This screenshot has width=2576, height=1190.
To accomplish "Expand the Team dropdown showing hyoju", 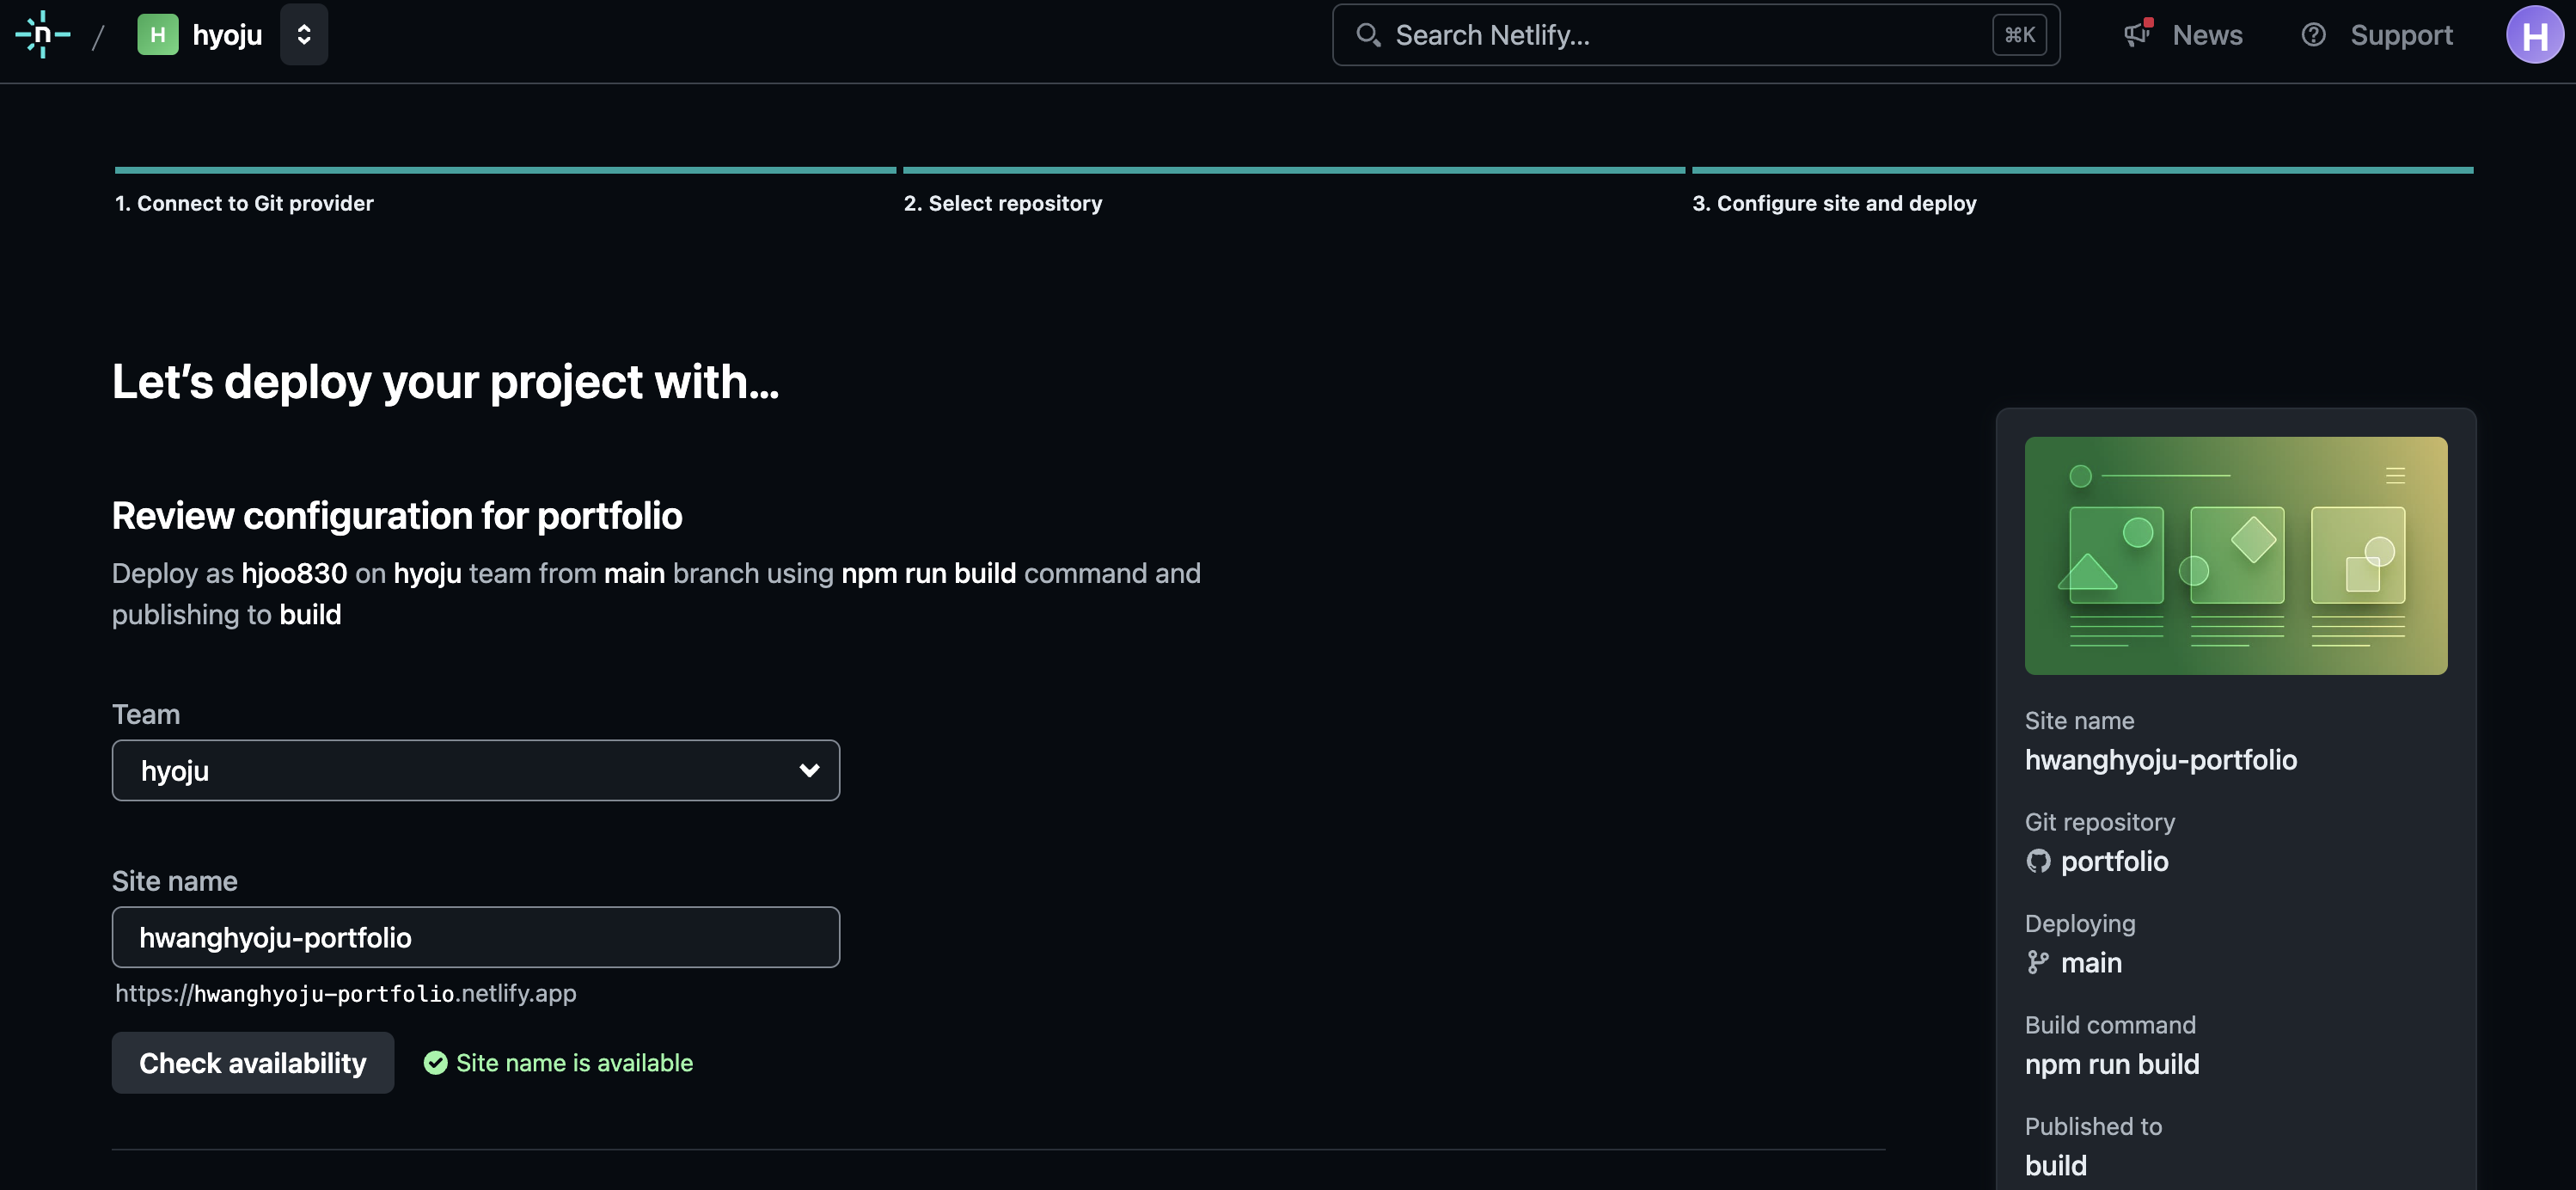I will click(x=475, y=770).
